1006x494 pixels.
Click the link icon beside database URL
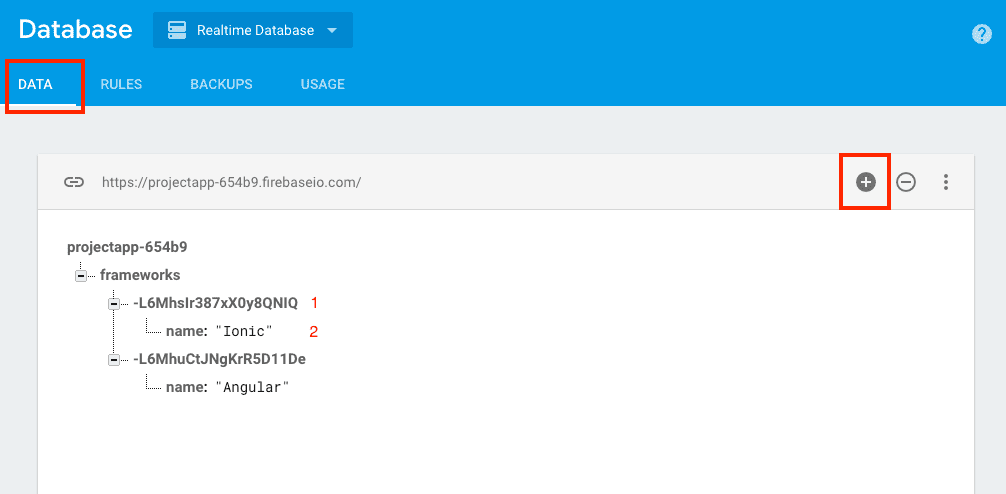coord(74,182)
